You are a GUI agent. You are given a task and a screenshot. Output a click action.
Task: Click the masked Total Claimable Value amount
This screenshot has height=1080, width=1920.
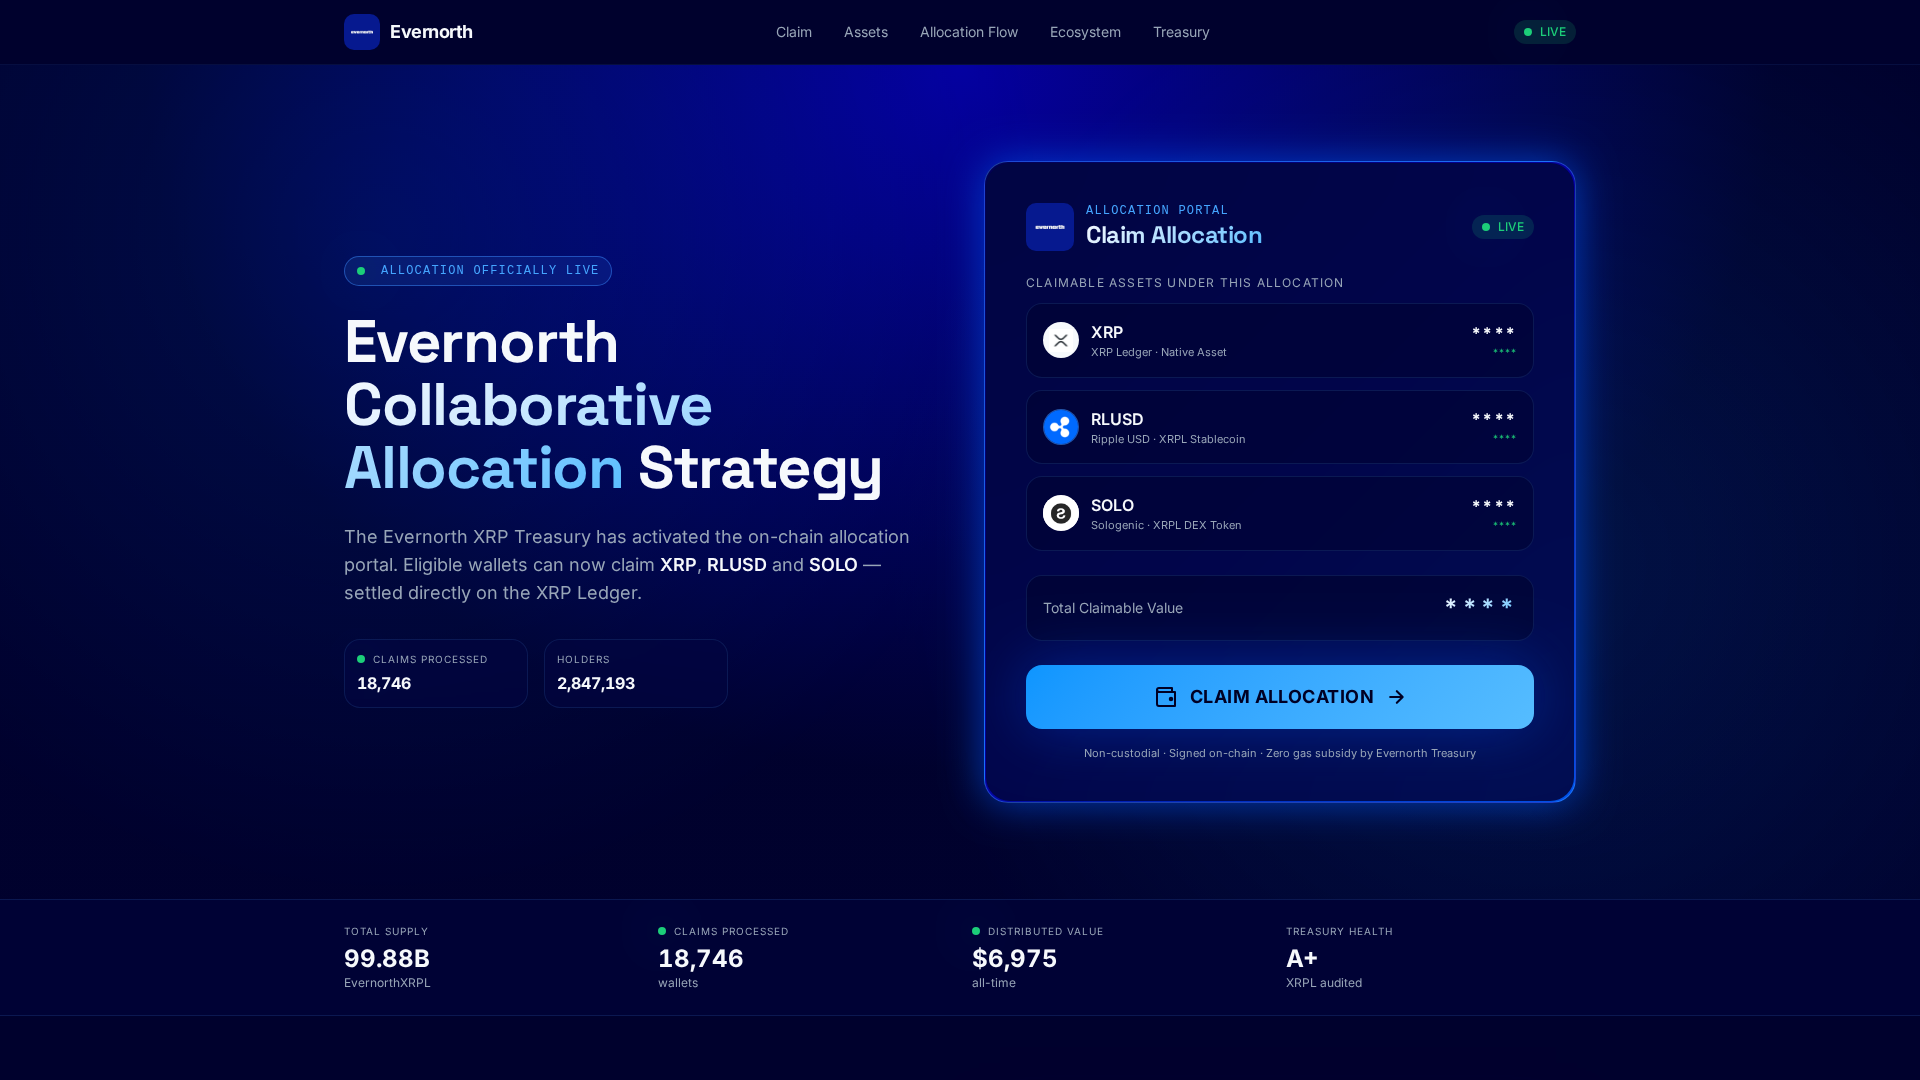1479,605
